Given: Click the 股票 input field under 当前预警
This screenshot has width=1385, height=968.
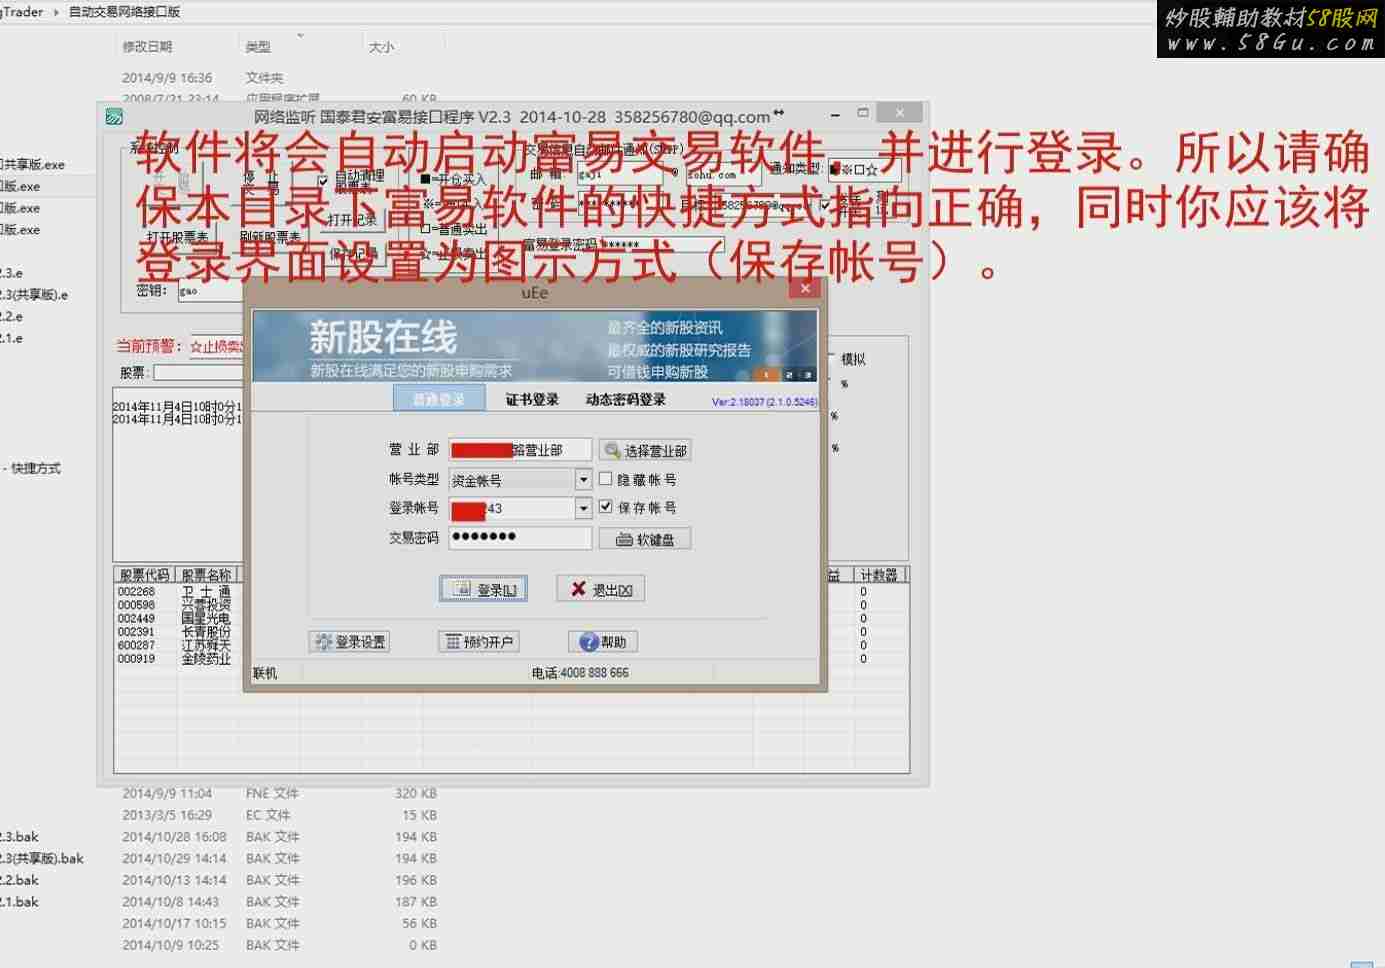Looking at the screenshot, I should (198, 372).
